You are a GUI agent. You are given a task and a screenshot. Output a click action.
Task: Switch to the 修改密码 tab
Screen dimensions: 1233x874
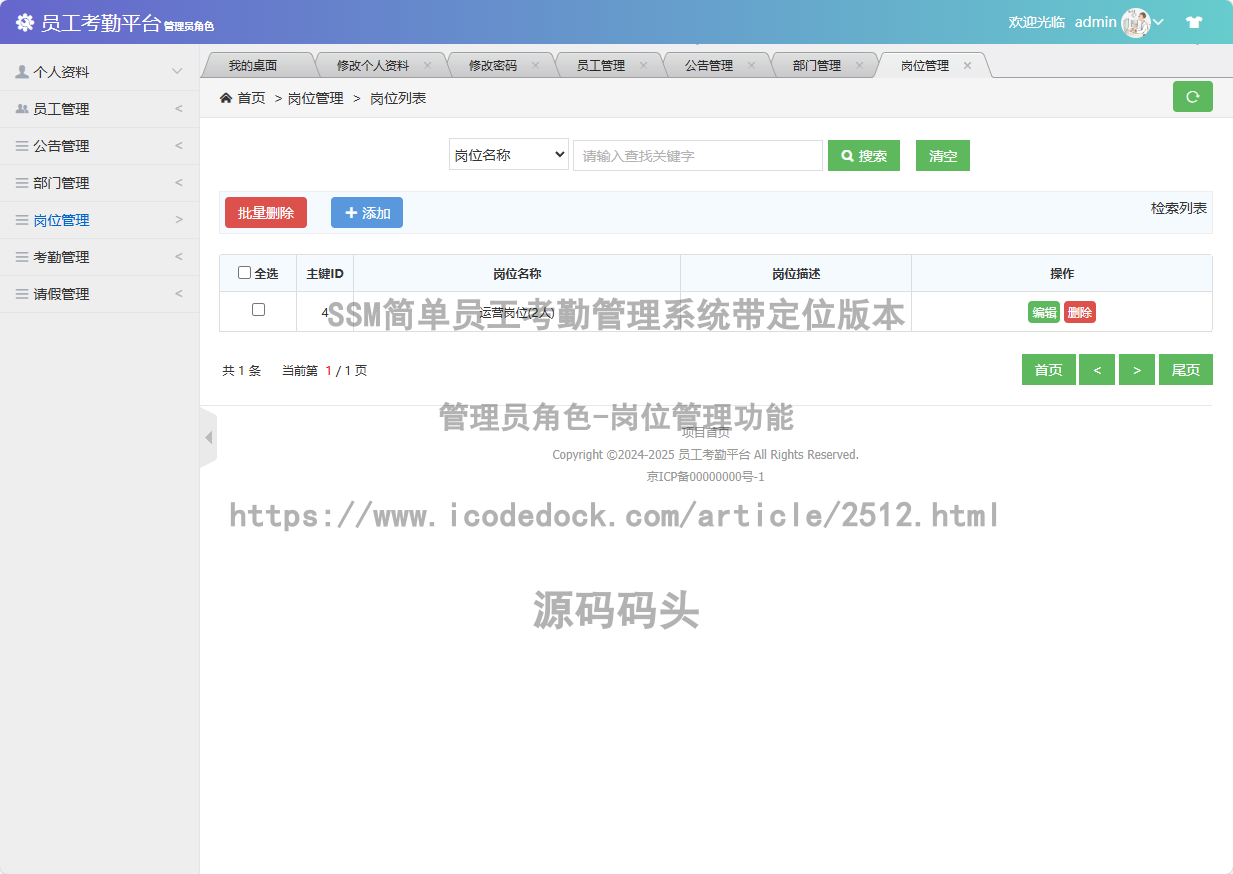pos(492,65)
